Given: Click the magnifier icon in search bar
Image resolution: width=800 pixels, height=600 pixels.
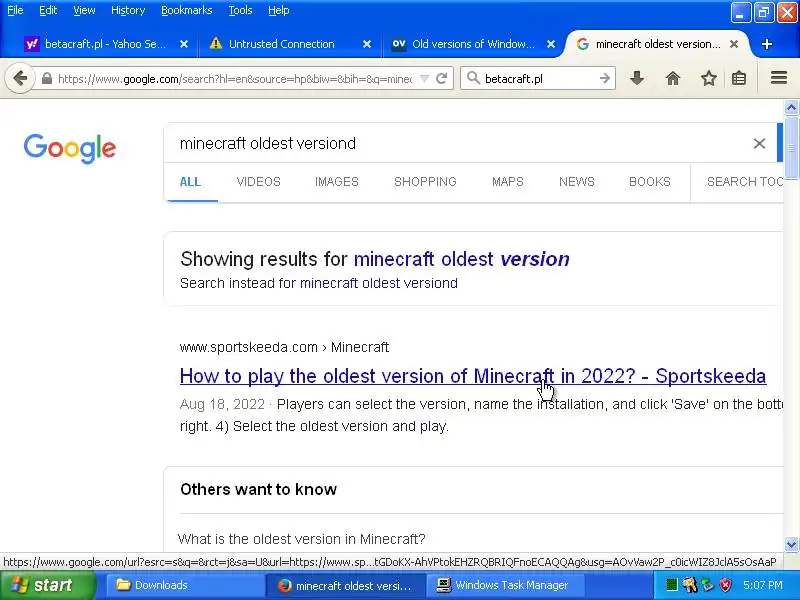Looking at the screenshot, I should point(473,78).
